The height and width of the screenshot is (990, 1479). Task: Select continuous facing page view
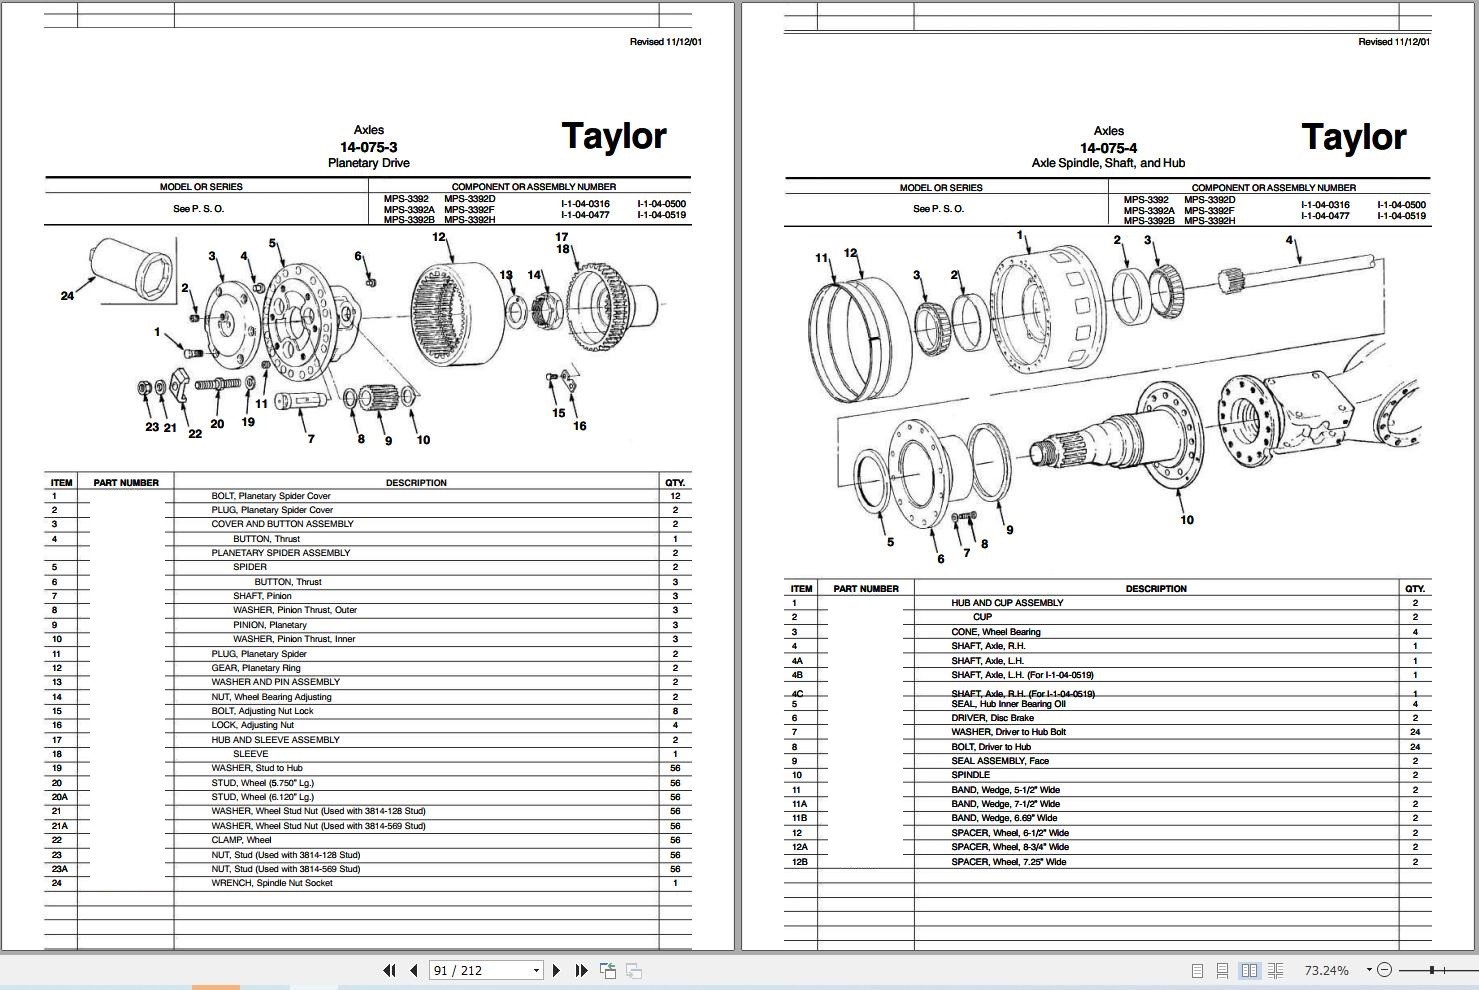[x=1275, y=970]
